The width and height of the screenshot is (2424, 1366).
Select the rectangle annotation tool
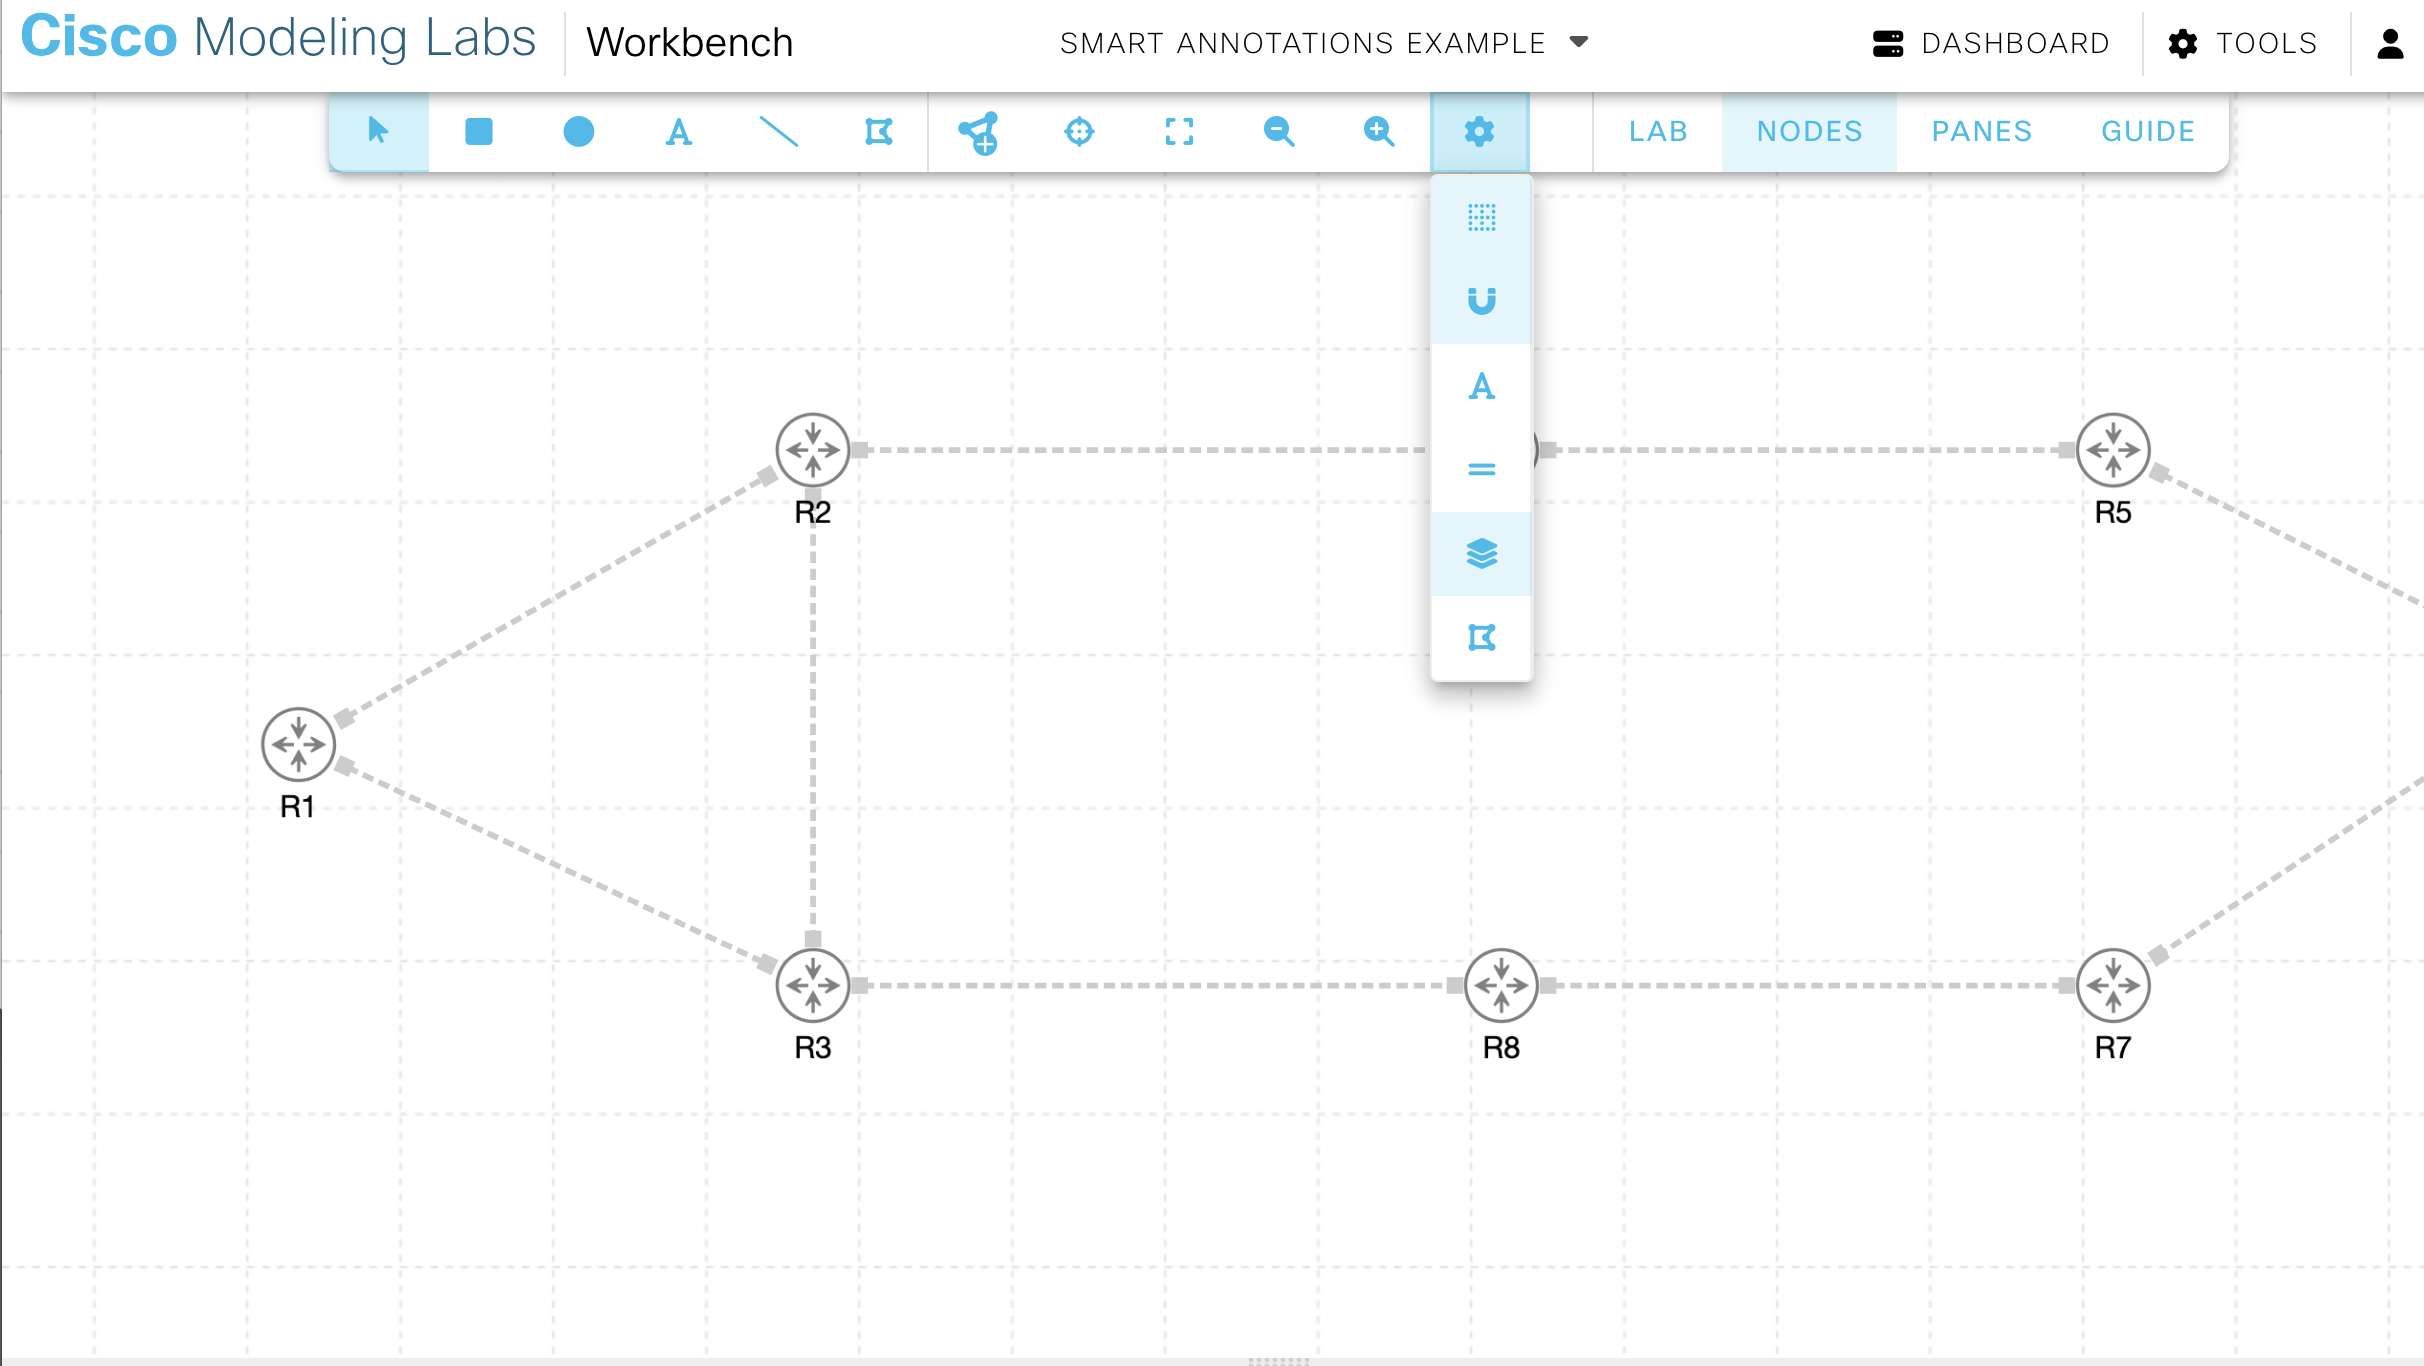click(x=478, y=131)
